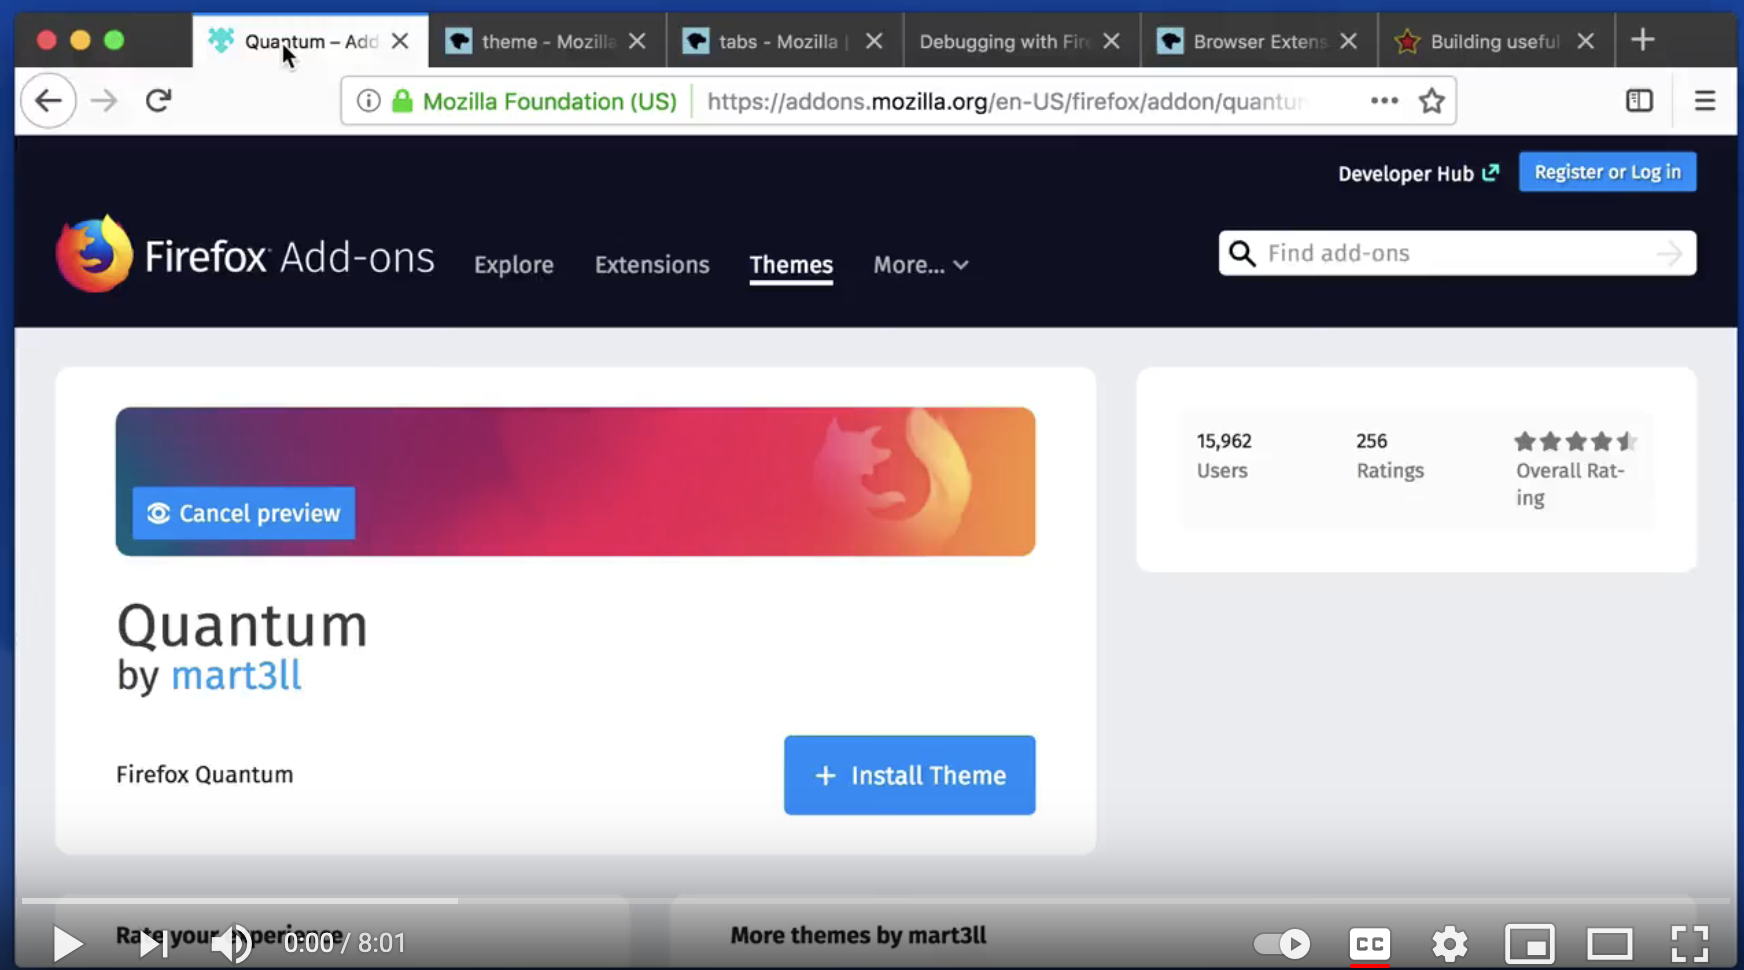The height and width of the screenshot is (970, 1744).
Task: Click the search magnifier icon in Find add-ons
Action: coord(1241,253)
